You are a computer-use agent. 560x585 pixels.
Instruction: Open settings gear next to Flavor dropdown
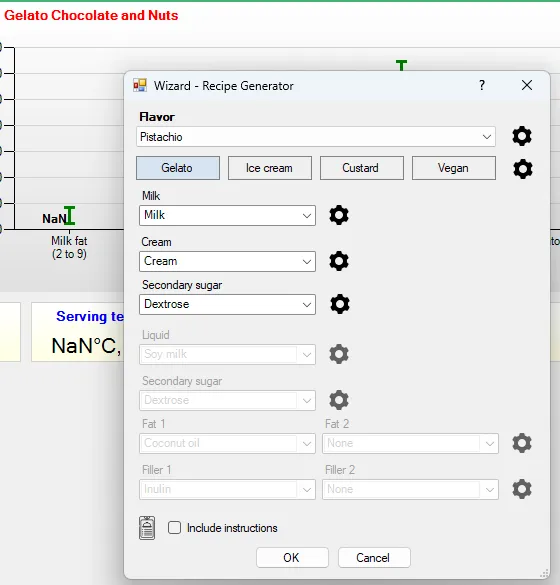click(522, 136)
